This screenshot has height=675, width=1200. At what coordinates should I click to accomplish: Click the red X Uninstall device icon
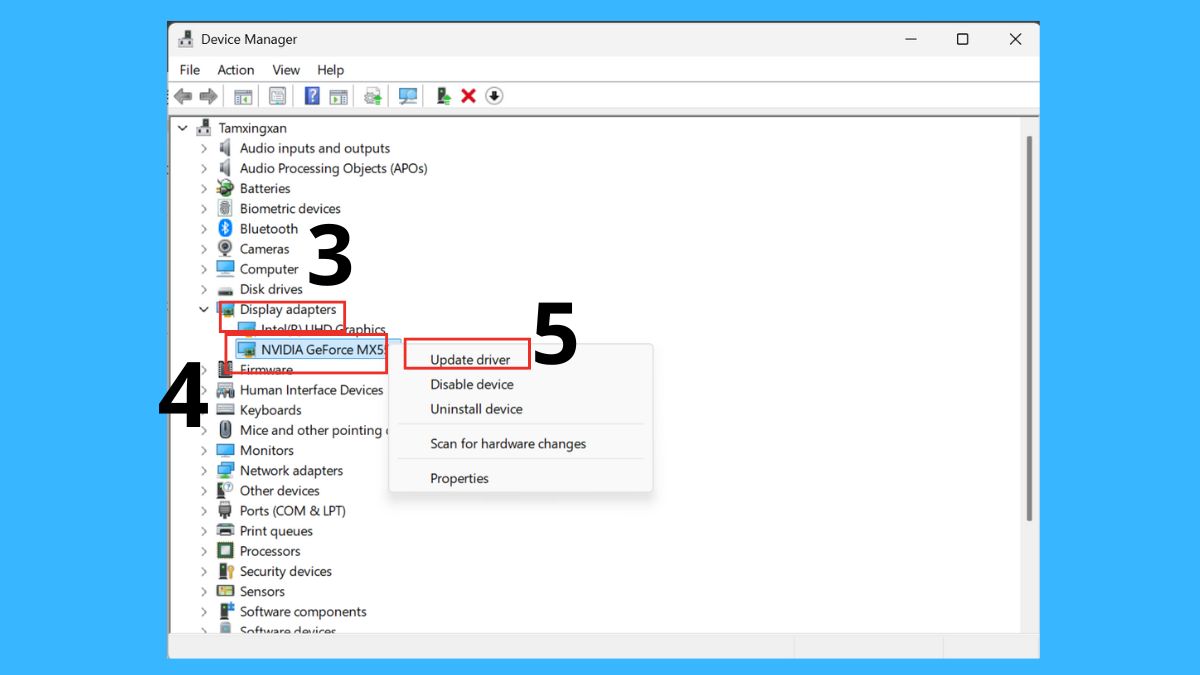click(x=470, y=95)
